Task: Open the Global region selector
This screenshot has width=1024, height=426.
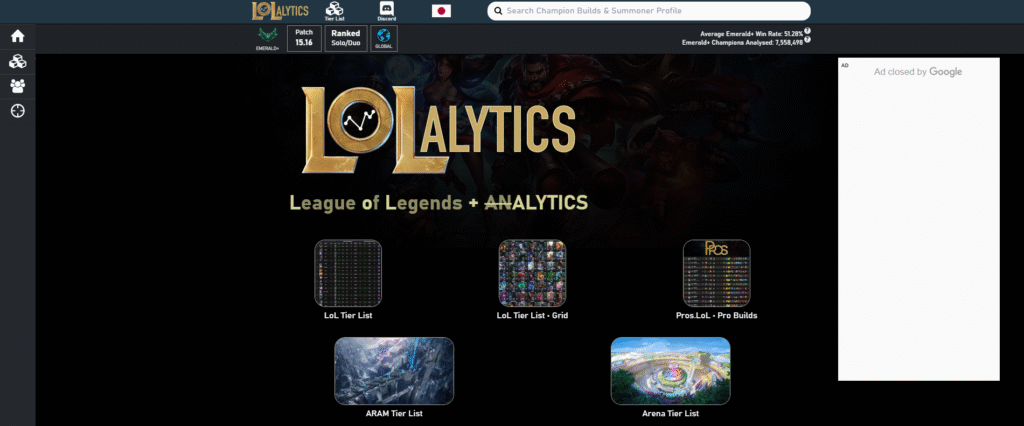Action: (384, 39)
